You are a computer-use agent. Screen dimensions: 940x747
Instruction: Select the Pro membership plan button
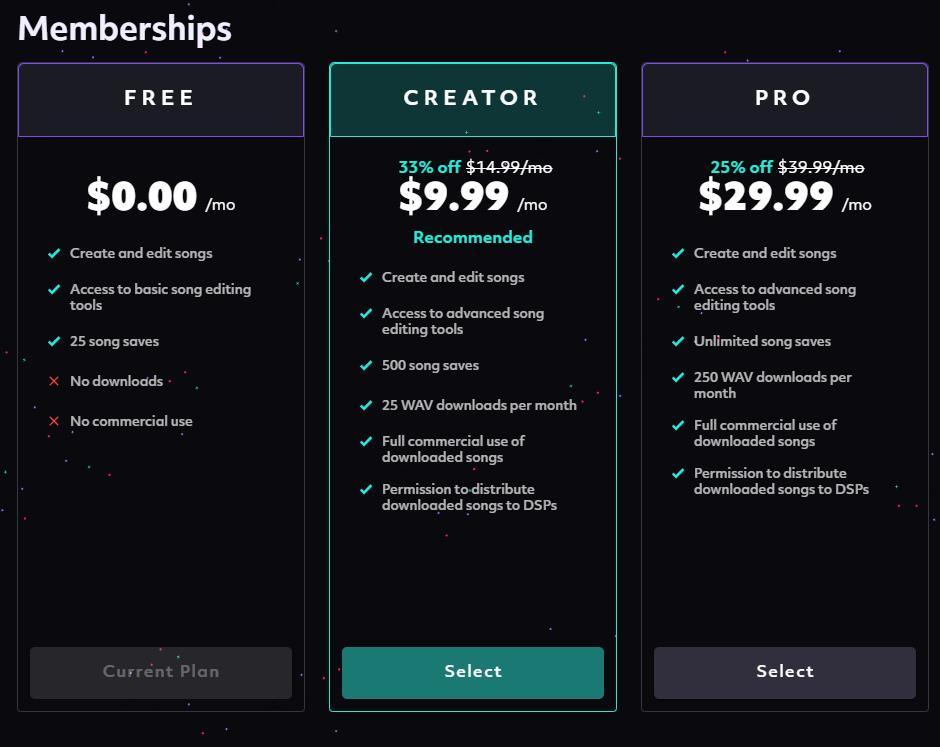(x=785, y=672)
